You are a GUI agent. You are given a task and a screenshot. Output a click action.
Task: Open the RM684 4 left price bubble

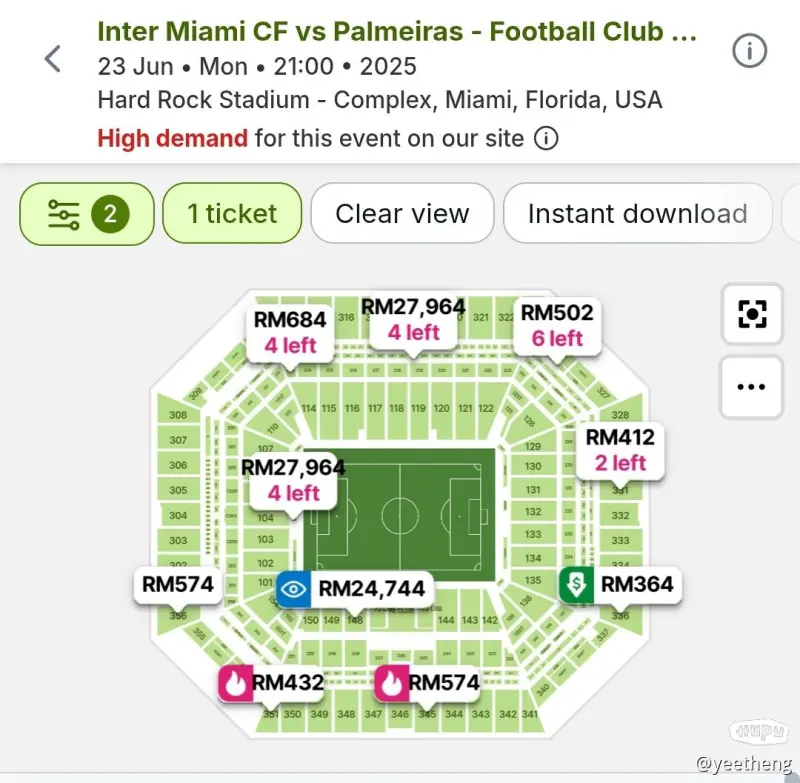coord(290,333)
